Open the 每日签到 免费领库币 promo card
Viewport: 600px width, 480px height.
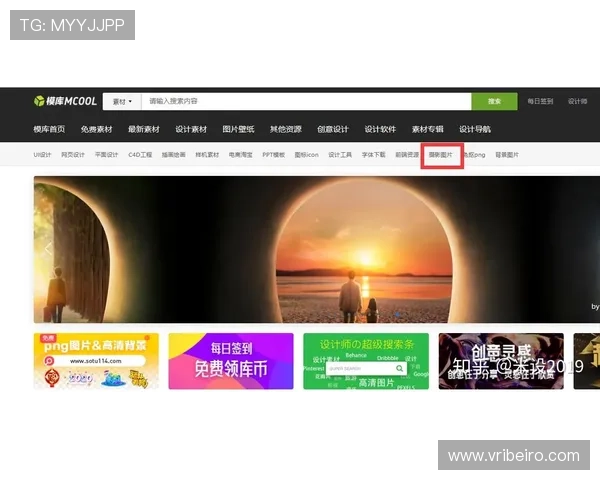tap(231, 361)
